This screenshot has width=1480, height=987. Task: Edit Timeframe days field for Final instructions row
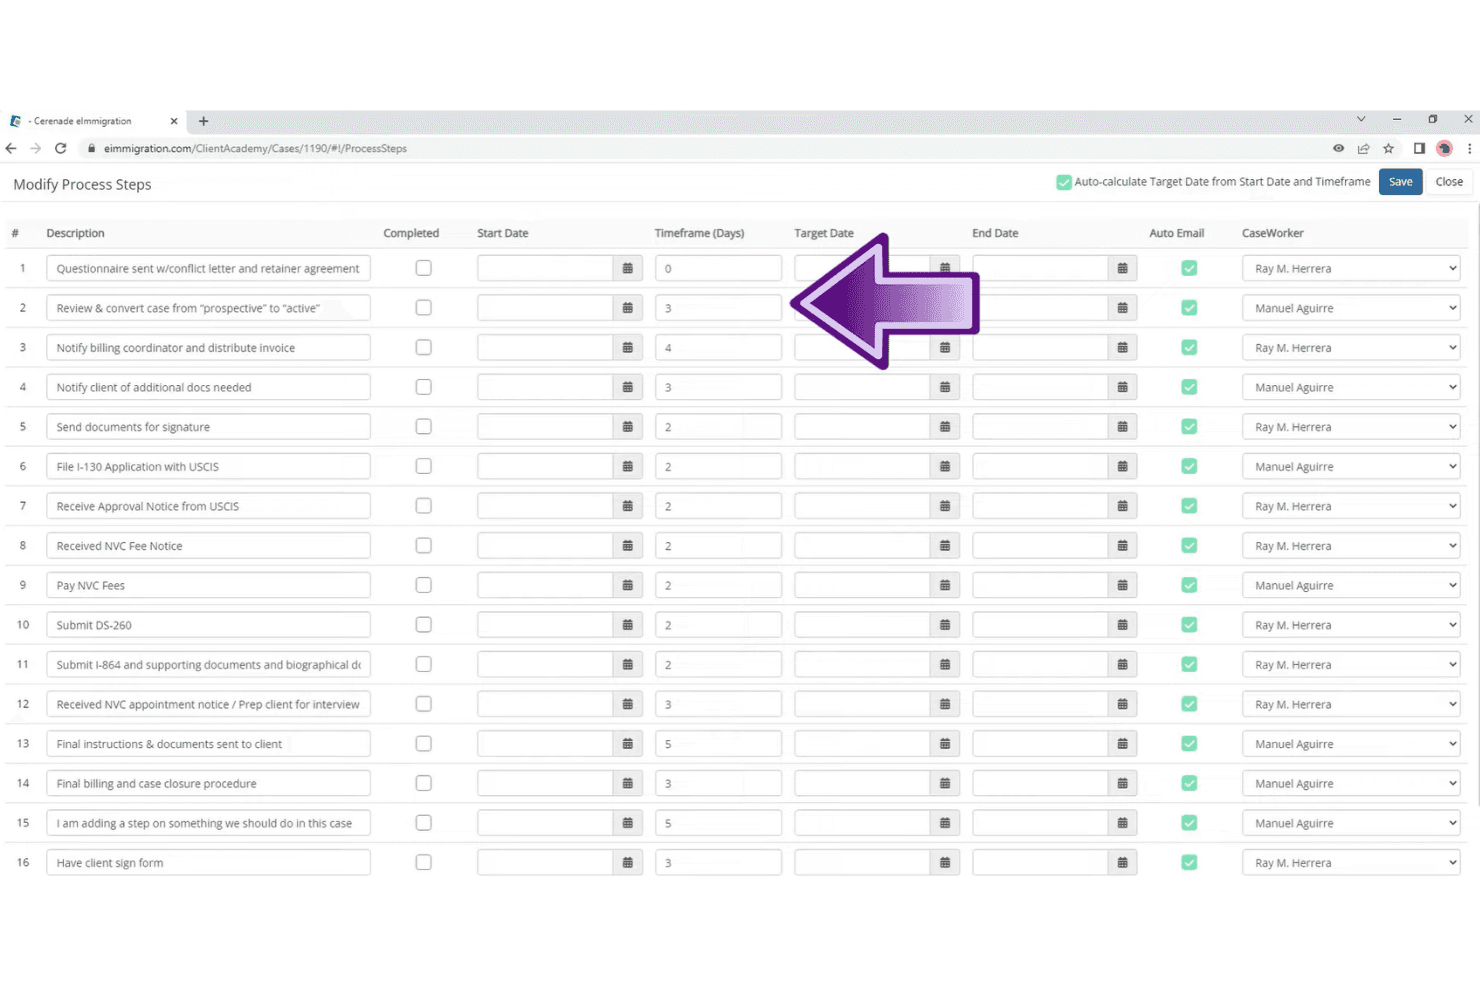coord(718,744)
